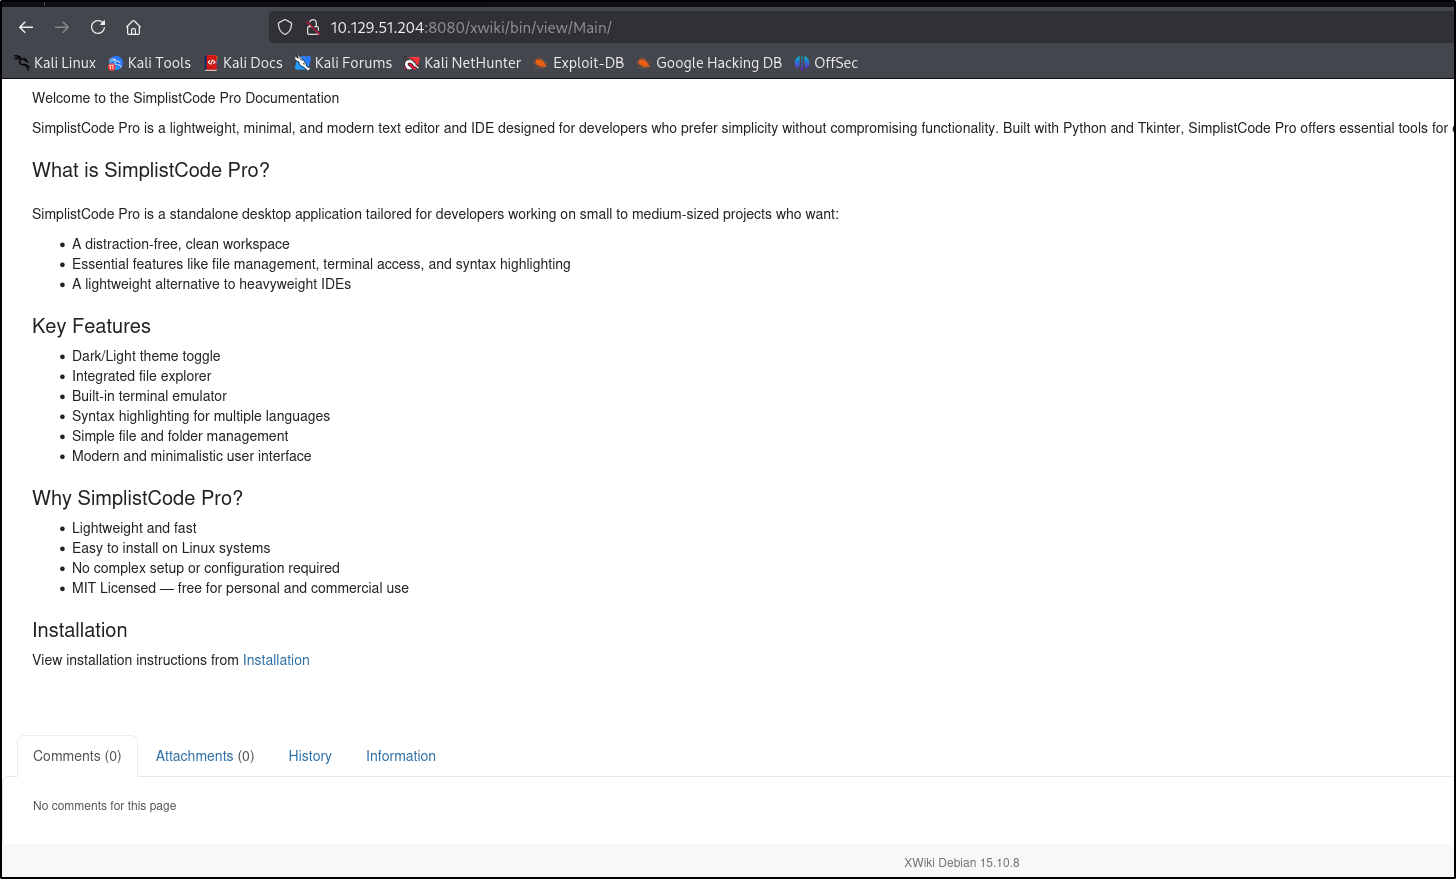The height and width of the screenshot is (879, 1456).
Task: Open the Google Hacking DB bookmark
Action: [x=709, y=63]
